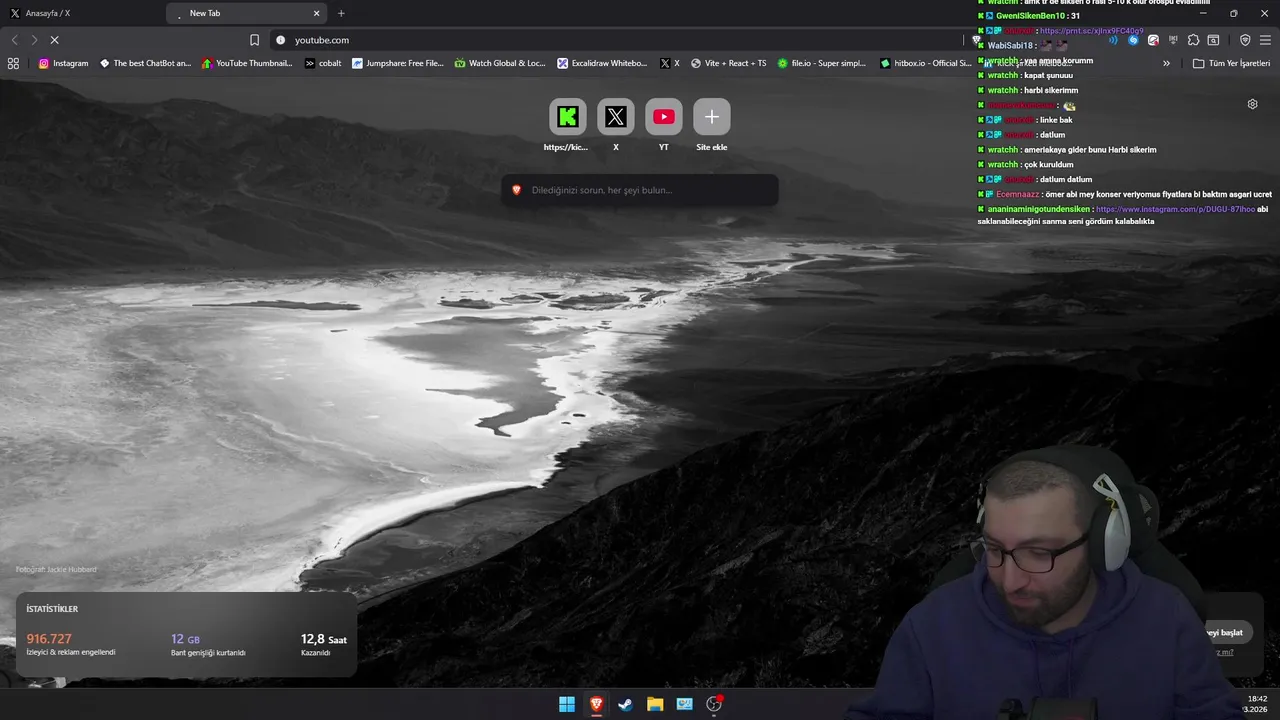Open the Excalidraw Whiteboard bookmark
This screenshot has width=1280, height=720.
[603, 63]
